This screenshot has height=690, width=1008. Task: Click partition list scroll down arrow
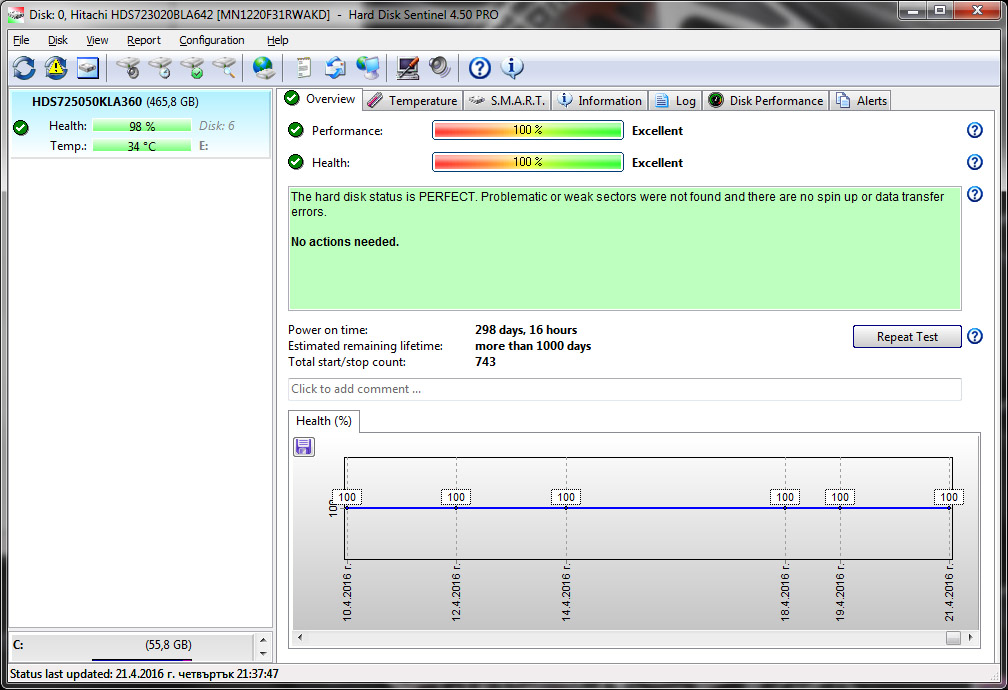coord(263,653)
